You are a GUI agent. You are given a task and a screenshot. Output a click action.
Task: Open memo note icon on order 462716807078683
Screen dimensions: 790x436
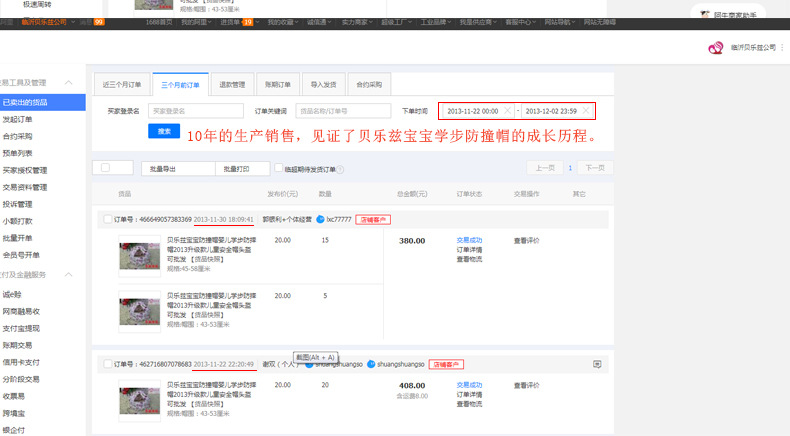(597, 364)
